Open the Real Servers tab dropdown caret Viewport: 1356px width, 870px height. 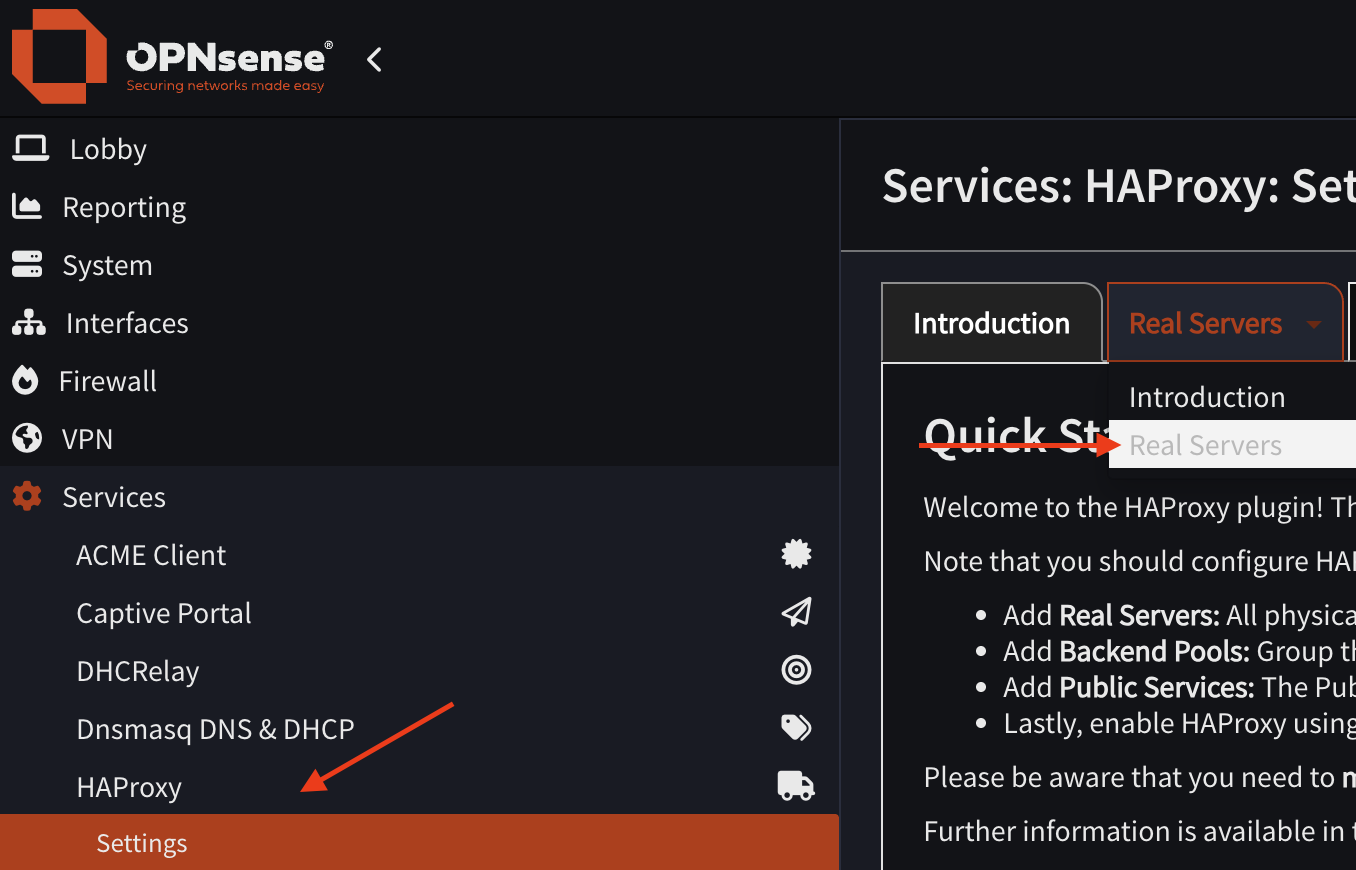point(1314,323)
